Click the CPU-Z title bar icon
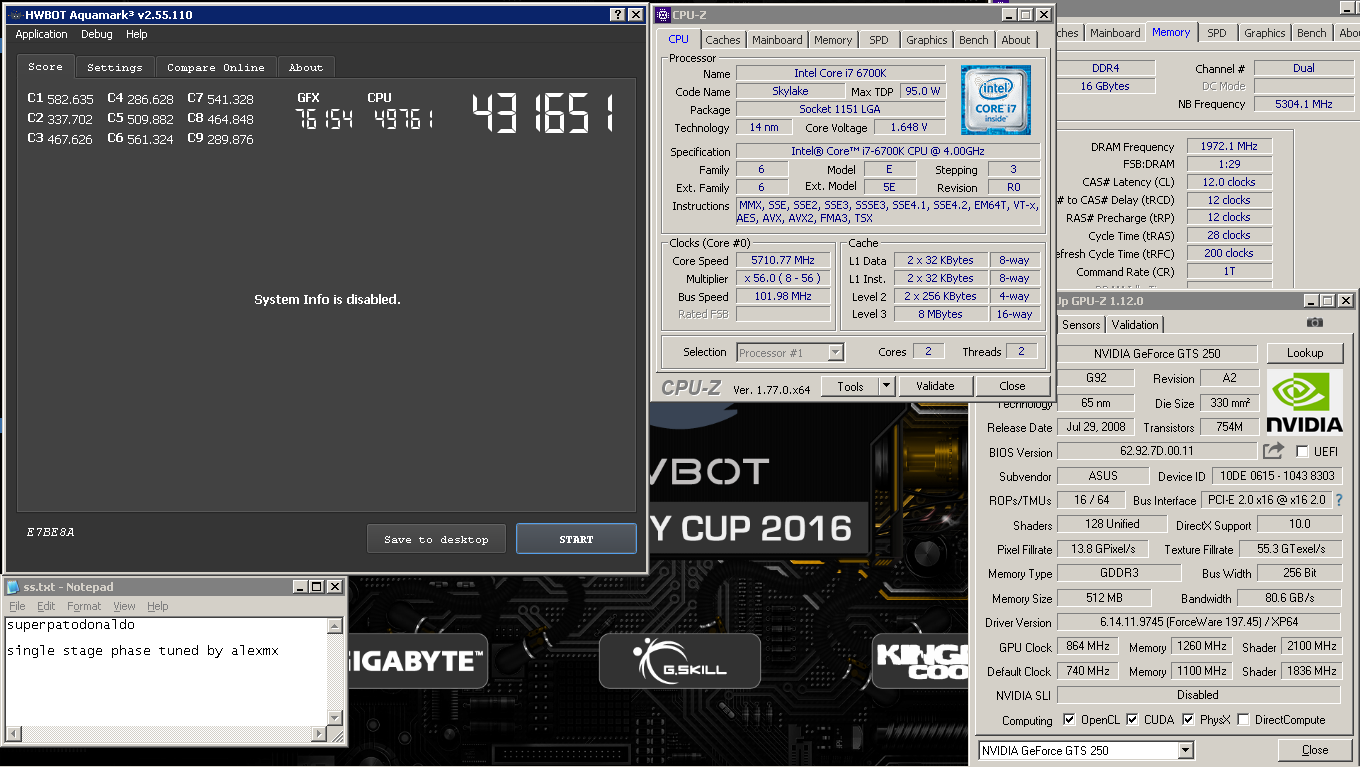The image size is (1360, 768). 662,15
